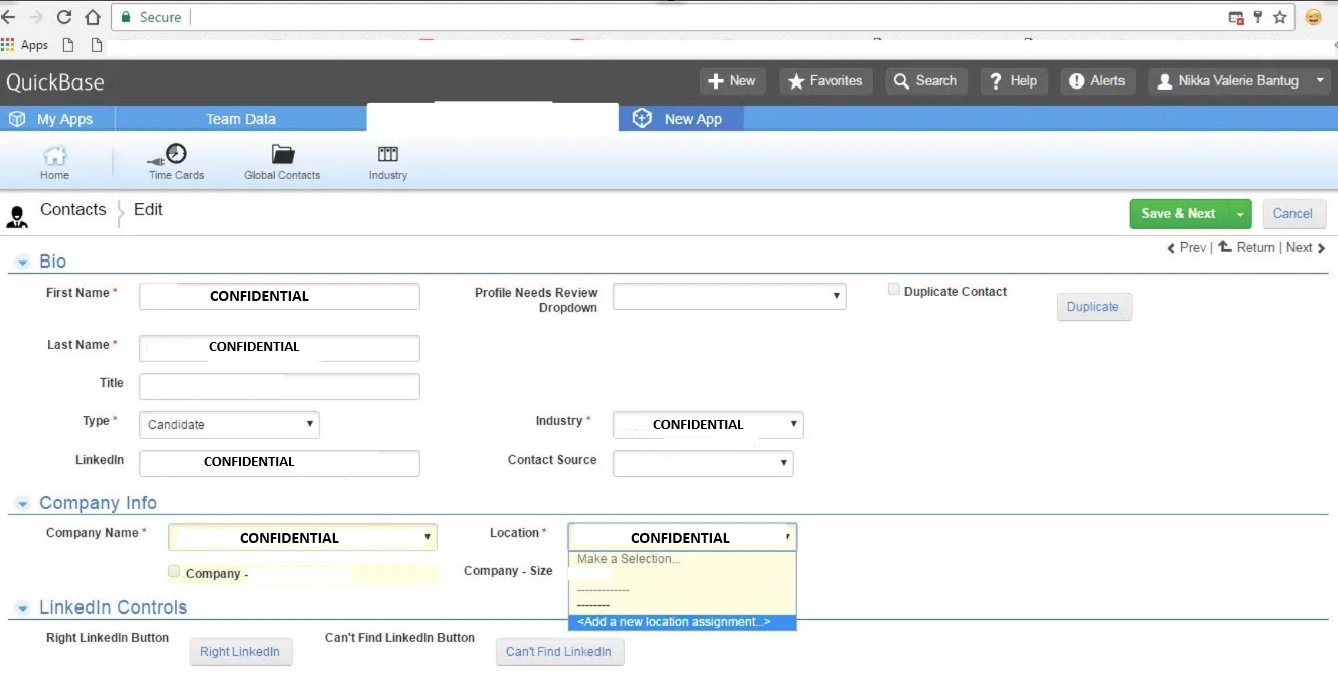Click the Search button in the header
This screenshot has width=1338, height=688.
[926, 81]
